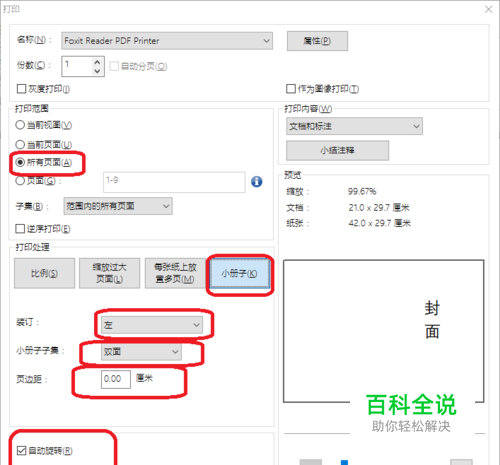Open the 子集(B) subset dropdown

coord(118,206)
